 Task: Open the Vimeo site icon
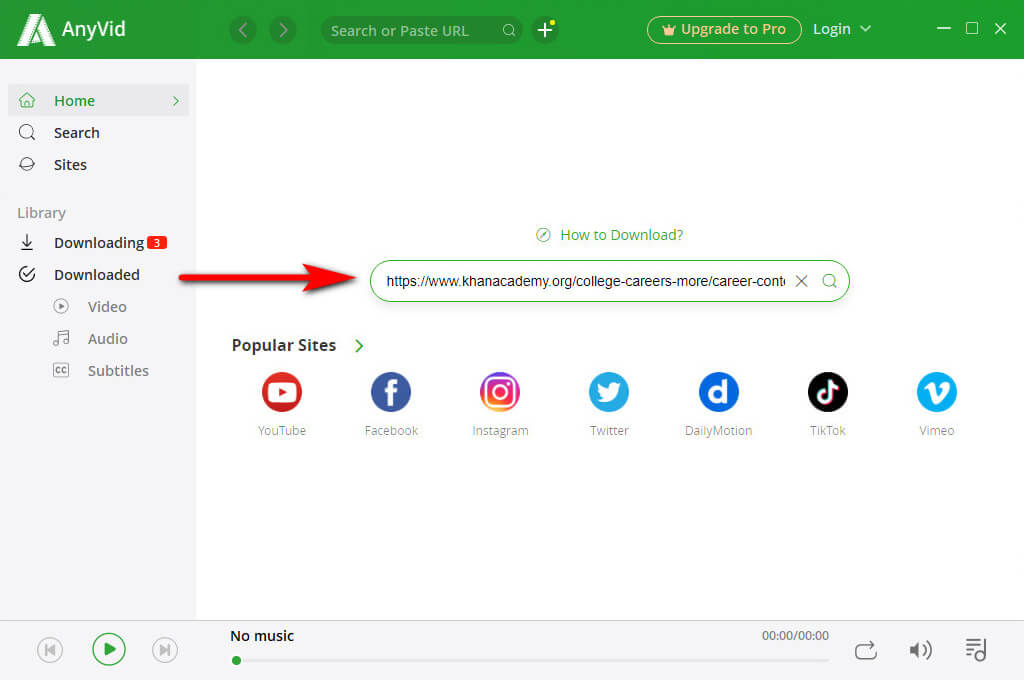[x=936, y=393]
